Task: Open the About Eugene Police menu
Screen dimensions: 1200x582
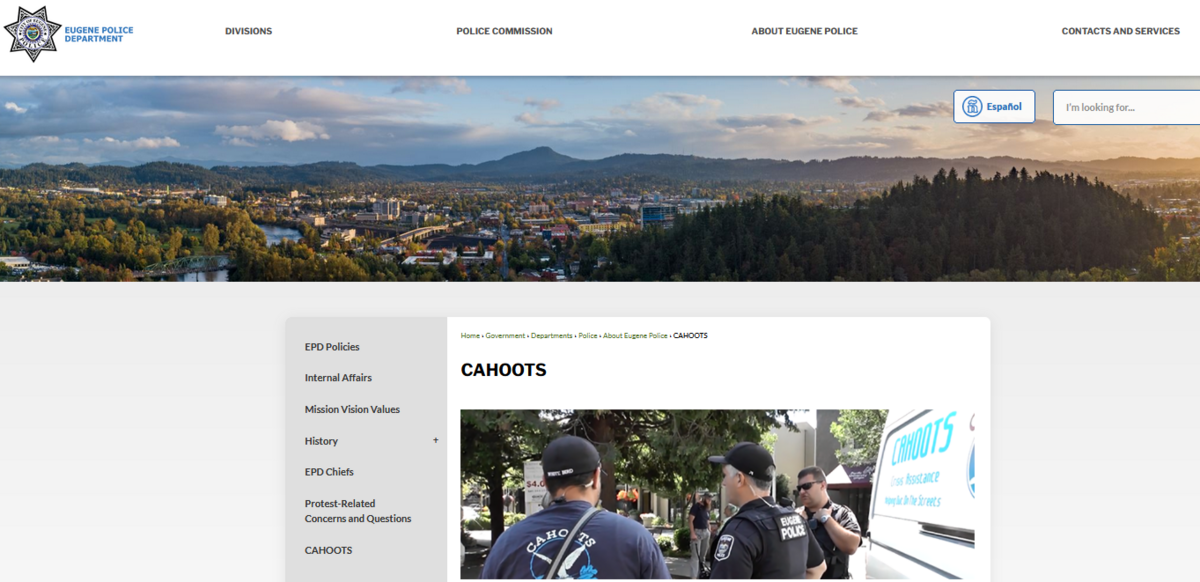Action: pos(804,31)
